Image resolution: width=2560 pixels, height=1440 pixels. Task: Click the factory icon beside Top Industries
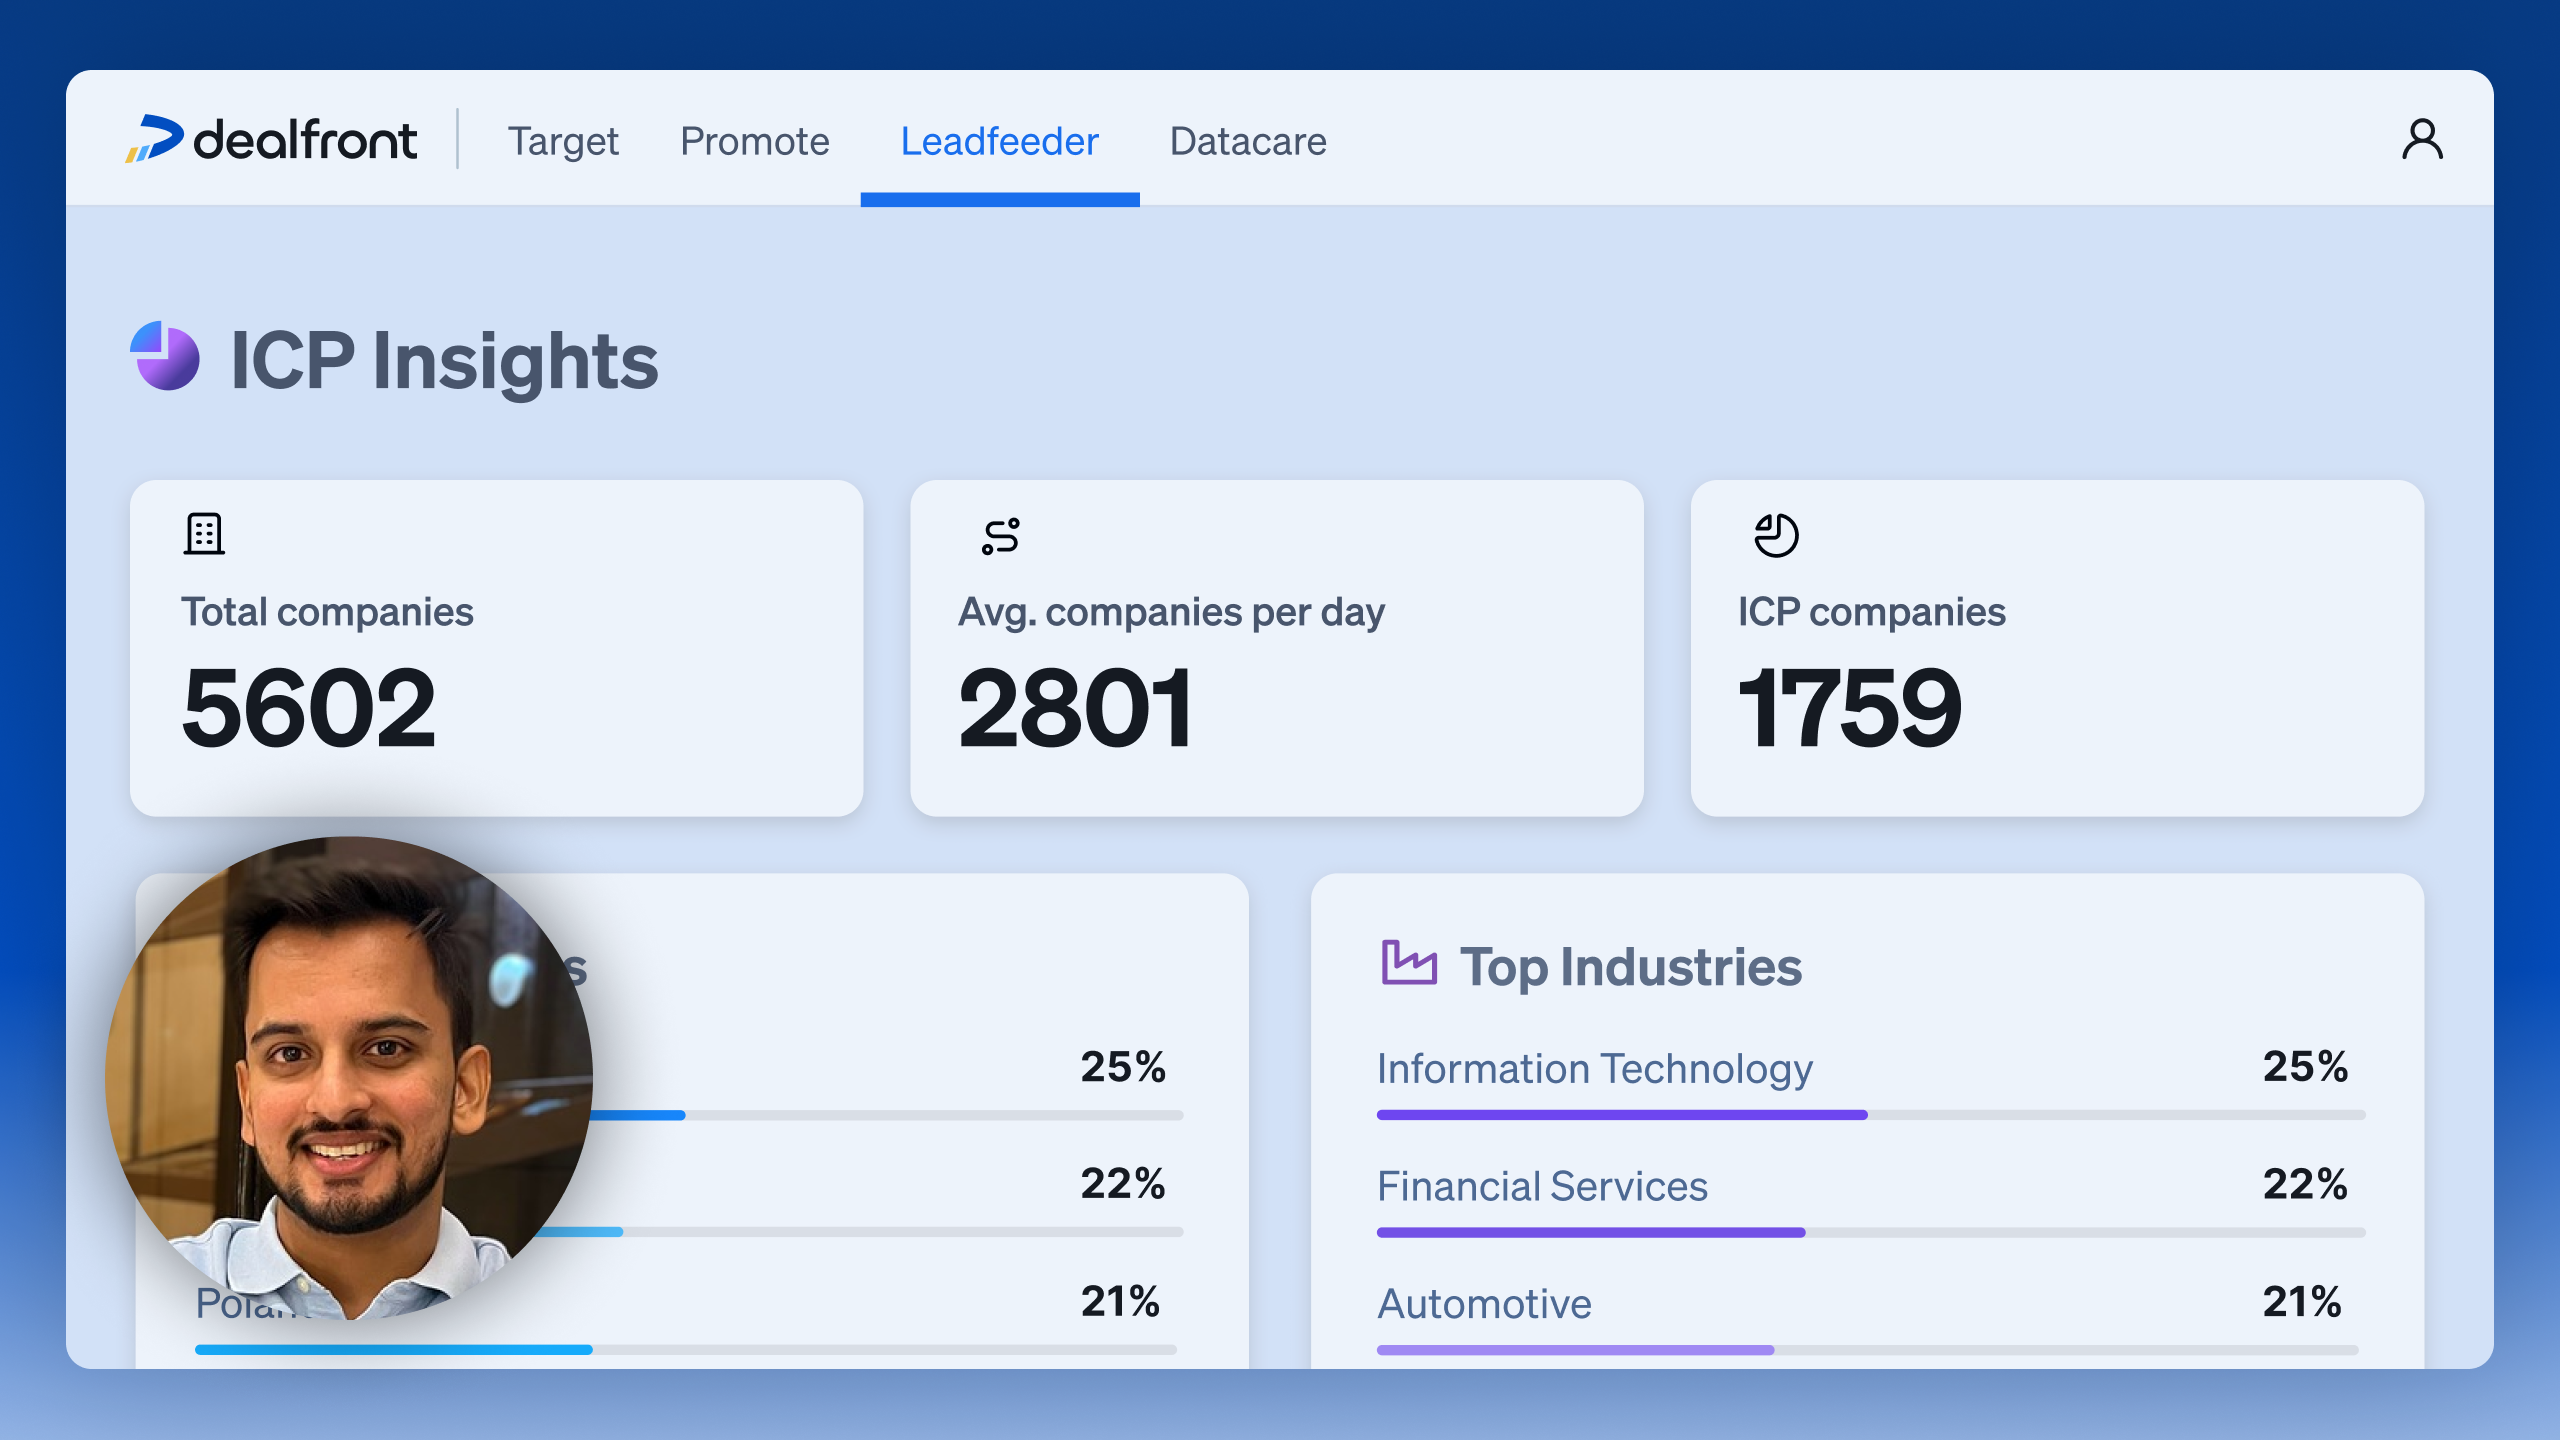(1408, 964)
